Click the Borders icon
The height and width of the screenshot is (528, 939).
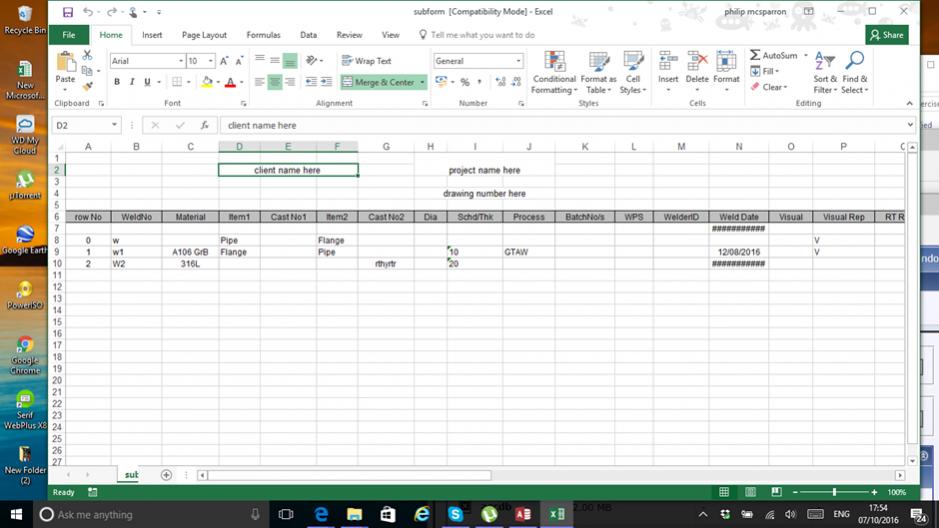coord(177,82)
